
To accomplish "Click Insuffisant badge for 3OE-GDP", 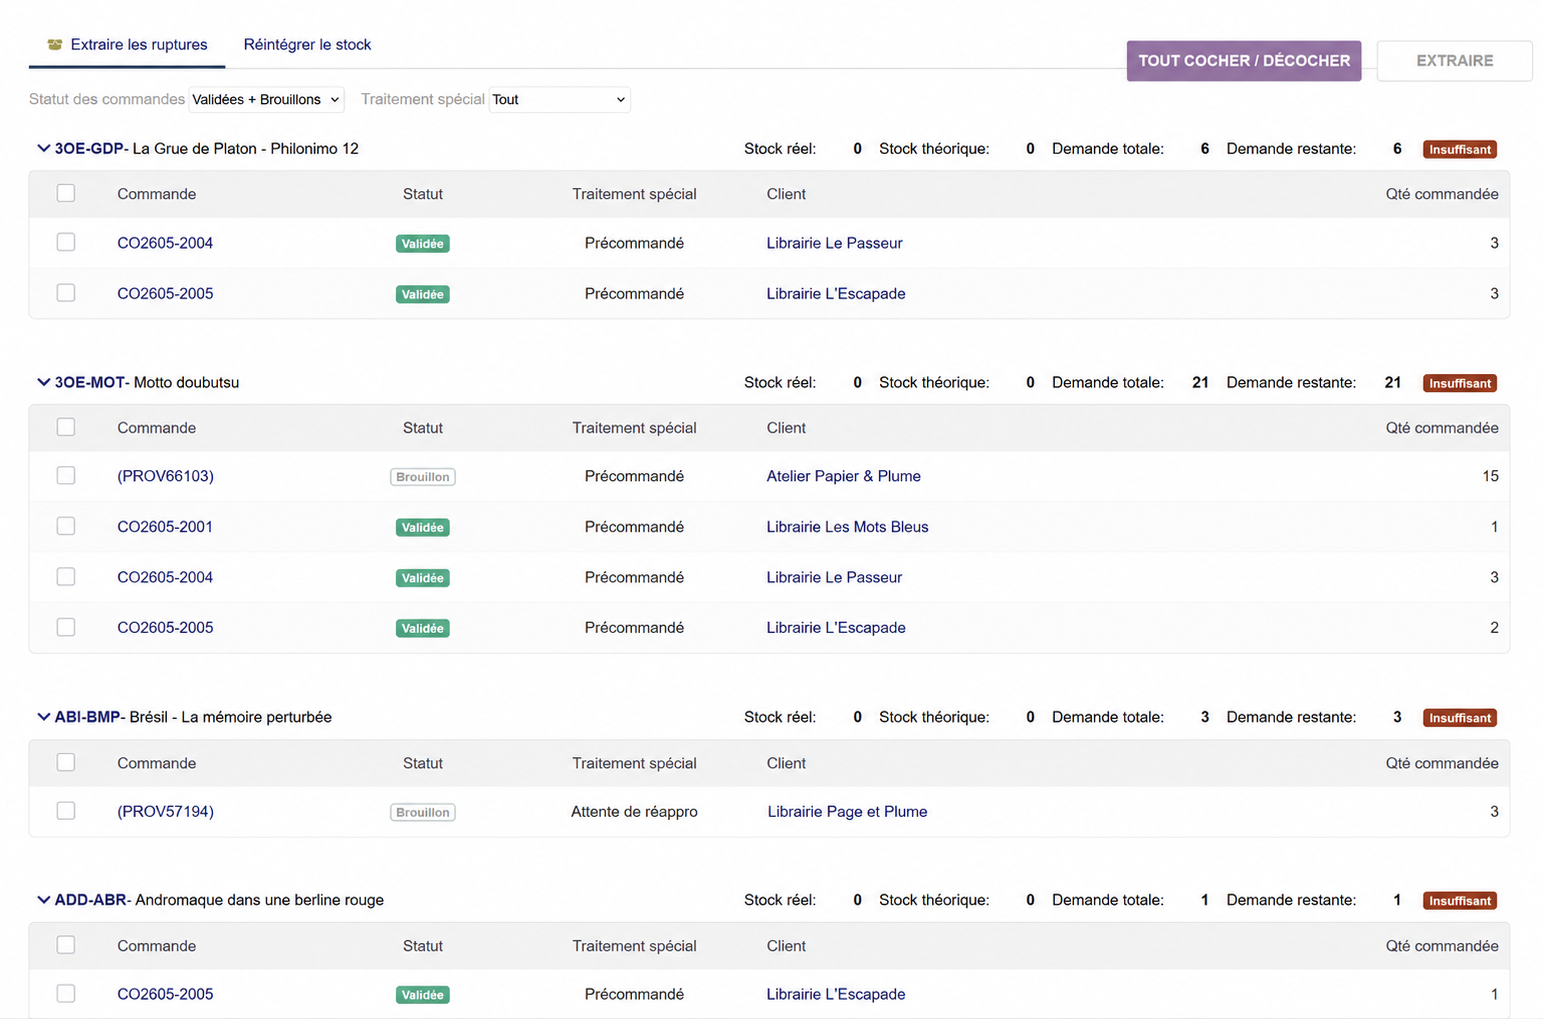I will click(1459, 149).
